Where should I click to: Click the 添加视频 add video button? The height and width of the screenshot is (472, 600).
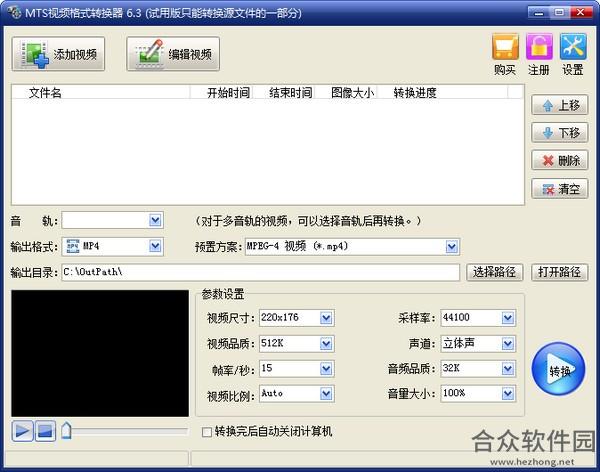(58, 54)
